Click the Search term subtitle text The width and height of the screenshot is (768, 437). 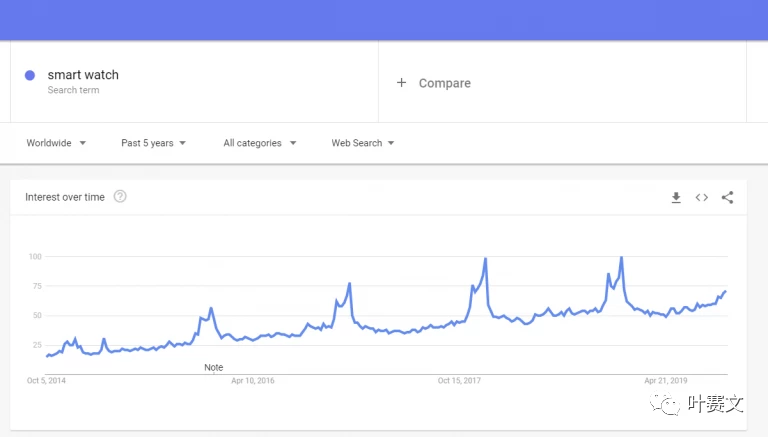tap(73, 90)
